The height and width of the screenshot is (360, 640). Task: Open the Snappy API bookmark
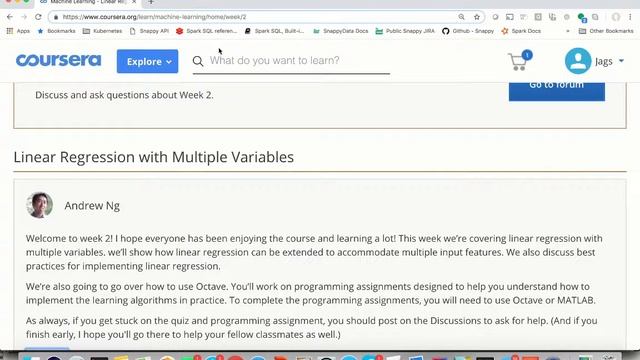[x=149, y=31]
